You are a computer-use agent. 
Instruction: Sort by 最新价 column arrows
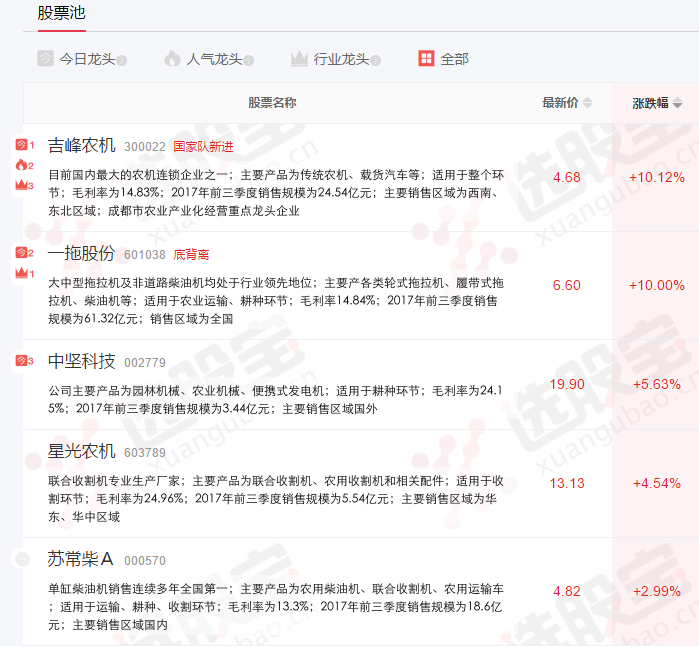[588, 103]
